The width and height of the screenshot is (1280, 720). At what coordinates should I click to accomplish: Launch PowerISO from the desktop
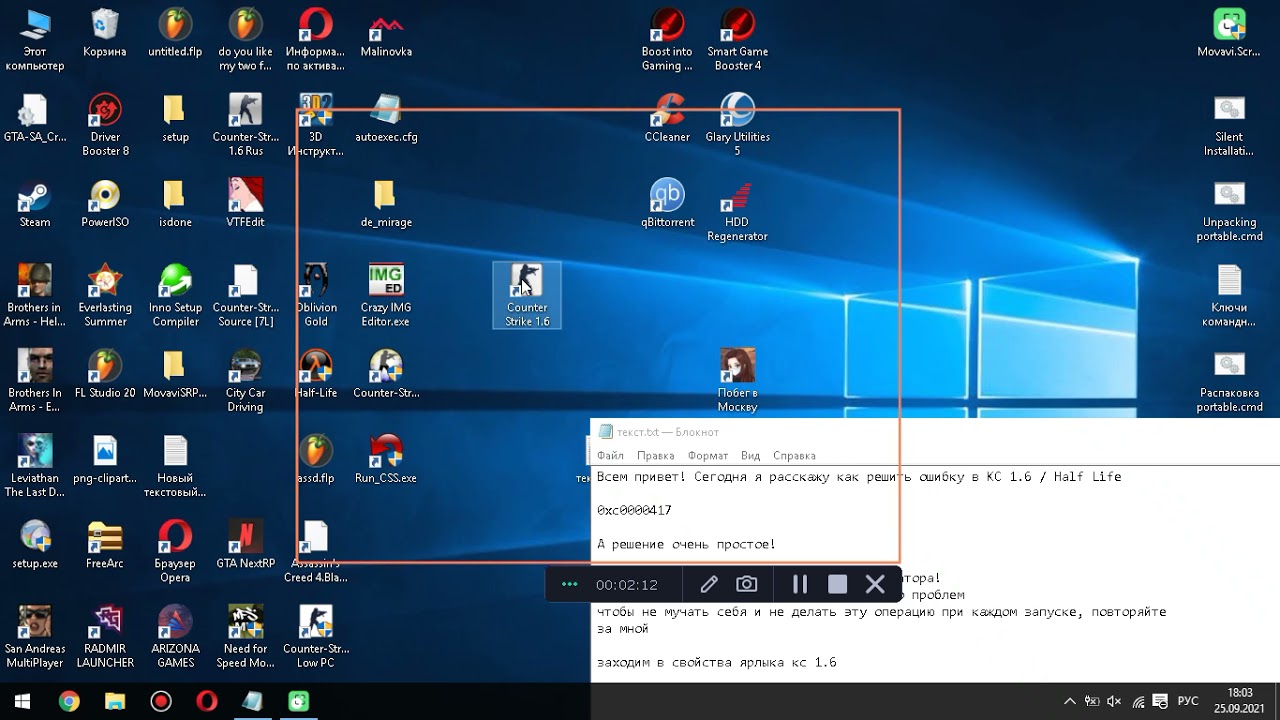[x=105, y=204]
